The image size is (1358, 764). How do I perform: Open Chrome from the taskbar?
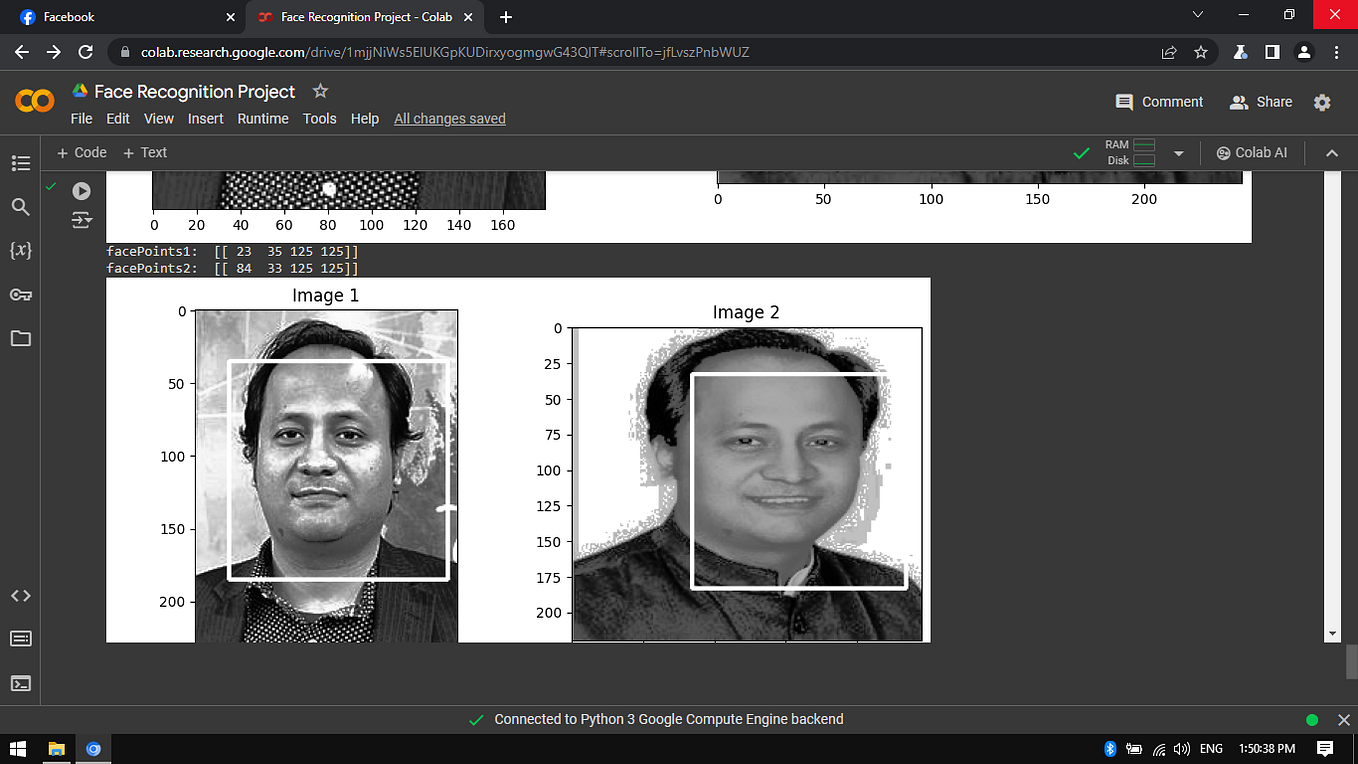tap(93, 748)
